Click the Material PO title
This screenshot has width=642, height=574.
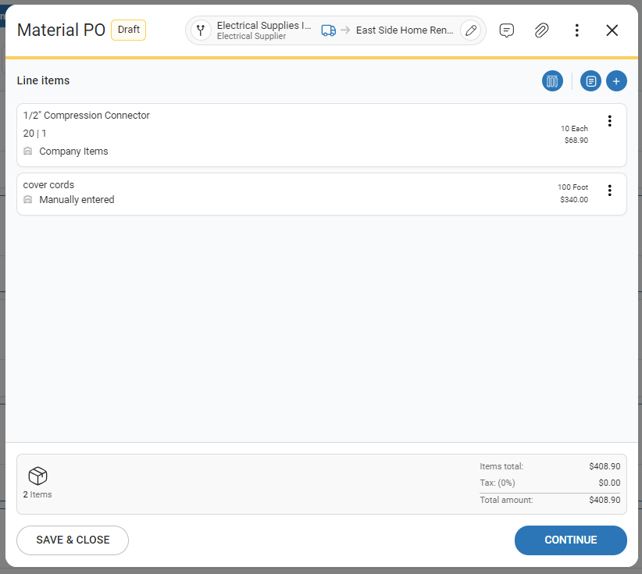[61, 30]
